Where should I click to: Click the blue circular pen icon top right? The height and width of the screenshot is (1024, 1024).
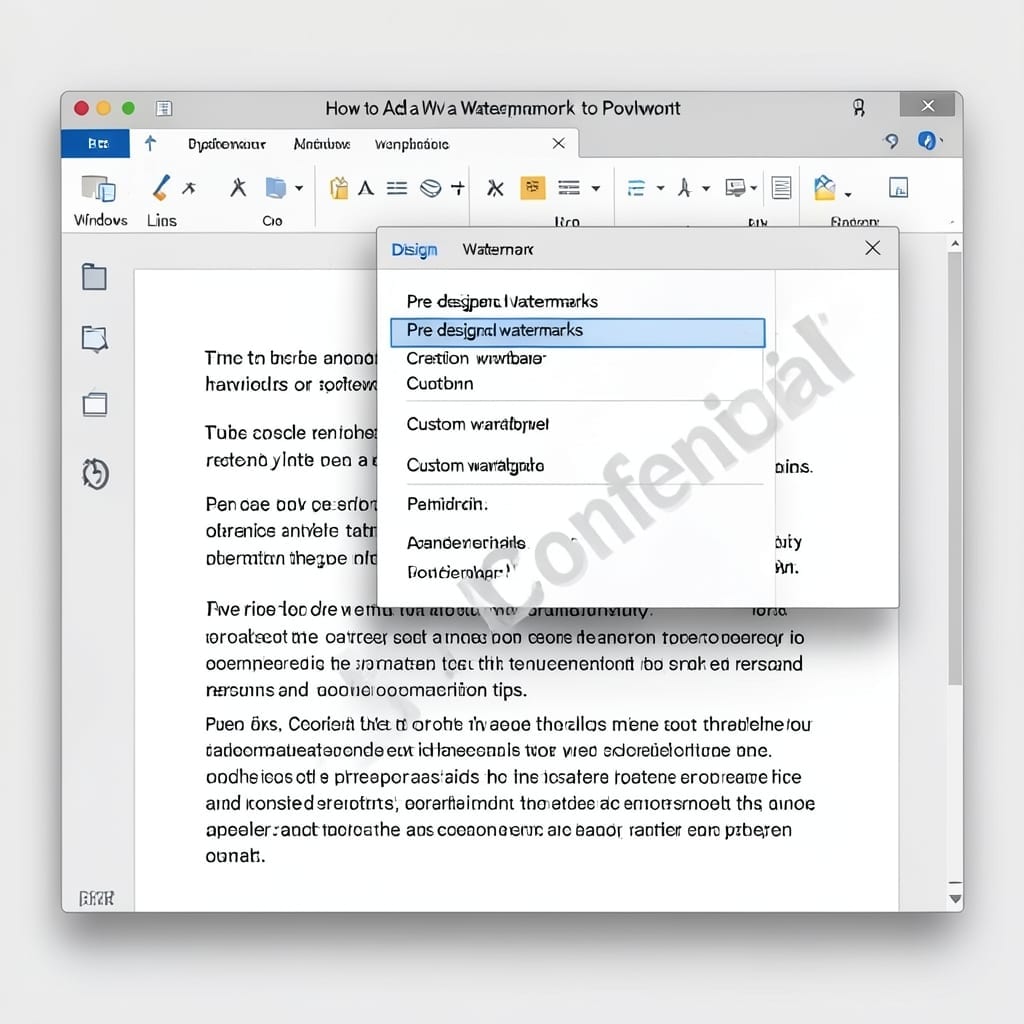pos(927,140)
